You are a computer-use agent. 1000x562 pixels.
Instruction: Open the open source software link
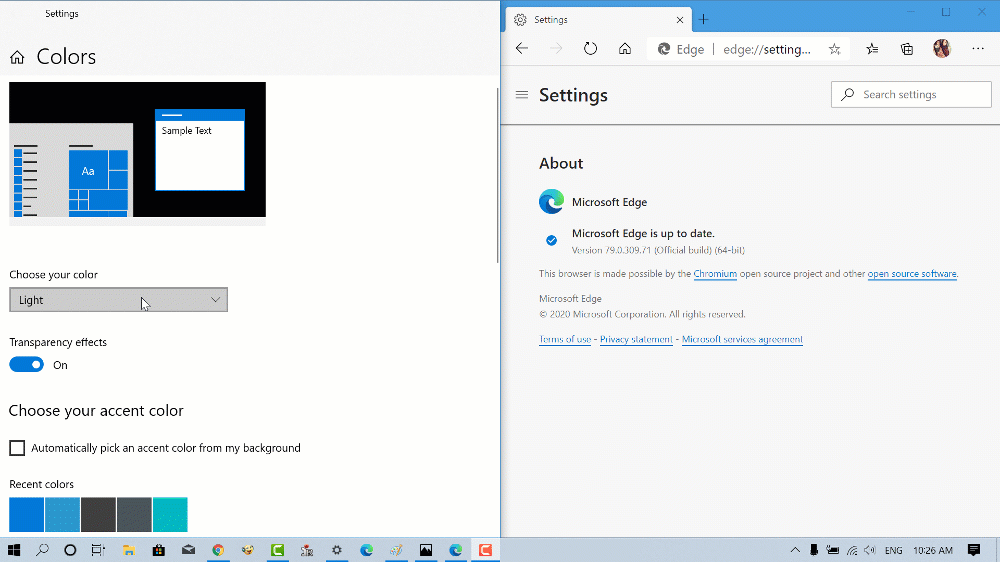[x=912, y=274]
